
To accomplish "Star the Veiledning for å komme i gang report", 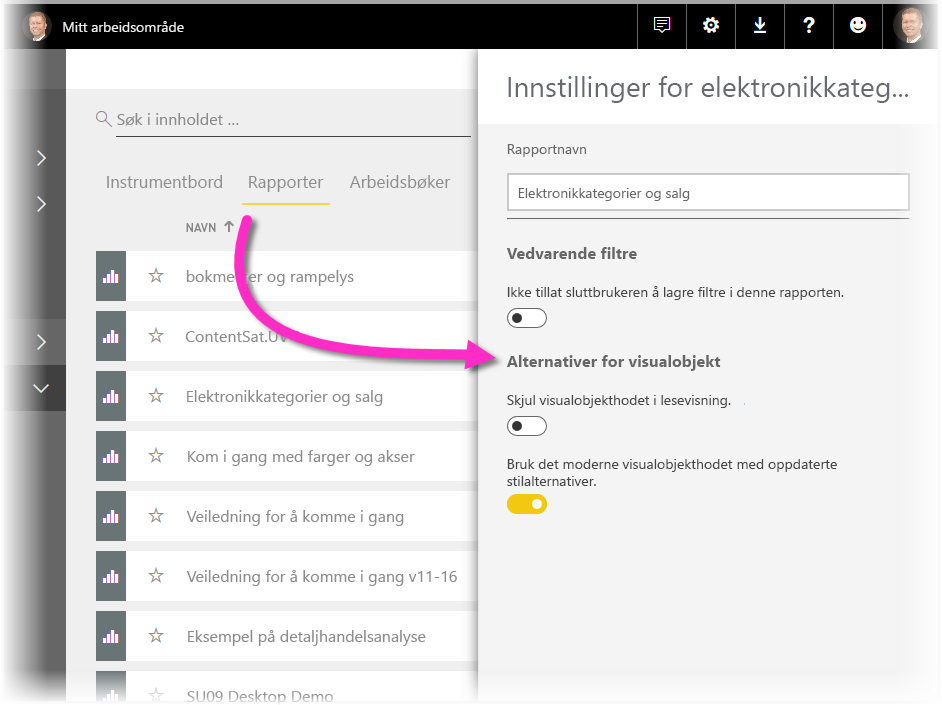I will [156, 516].
